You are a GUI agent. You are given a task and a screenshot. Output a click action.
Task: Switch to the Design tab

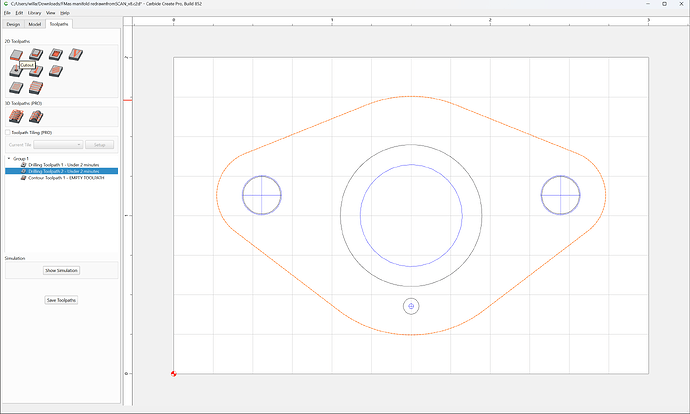click(13, 24)
